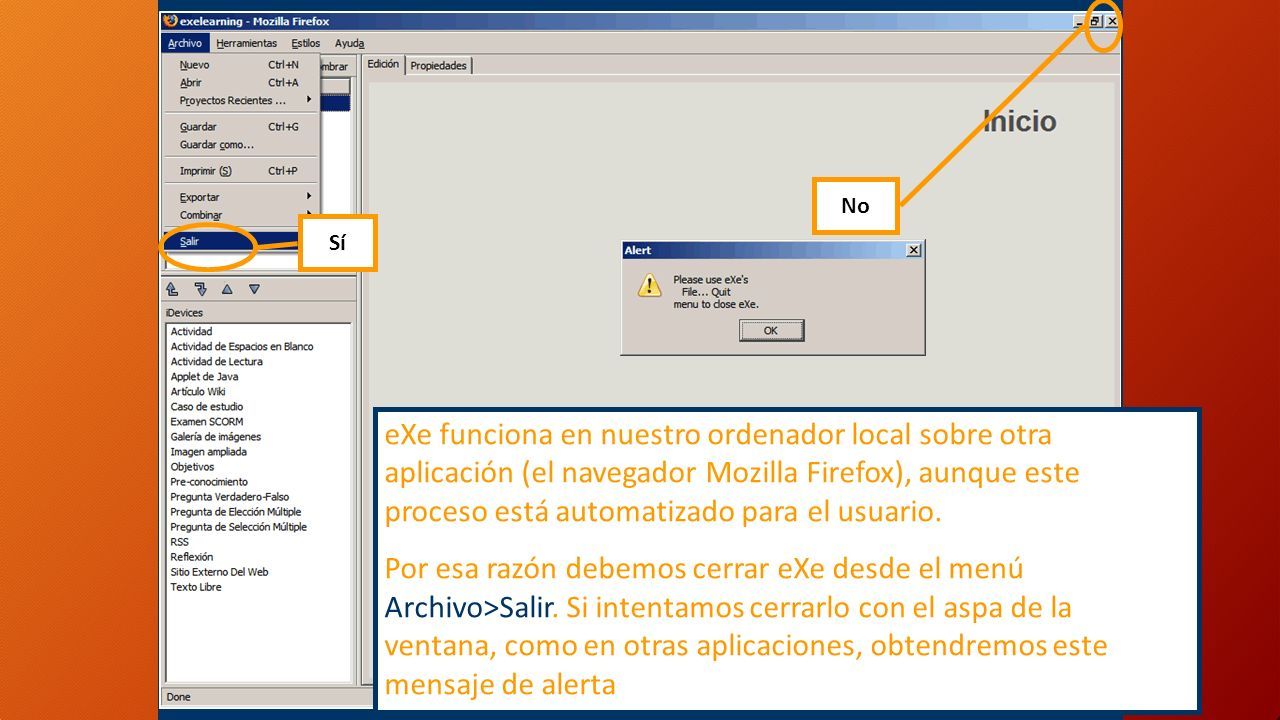Screen dimensions: 1280x720
Task: Open the Herramientas menu
Action: point(246,43)
